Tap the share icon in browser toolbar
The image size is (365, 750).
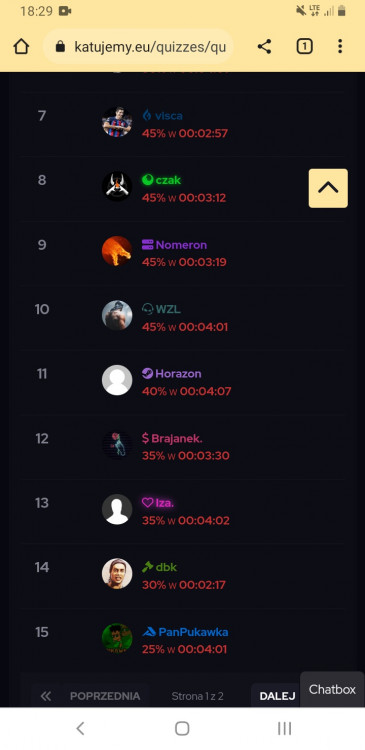click(264, 46)
